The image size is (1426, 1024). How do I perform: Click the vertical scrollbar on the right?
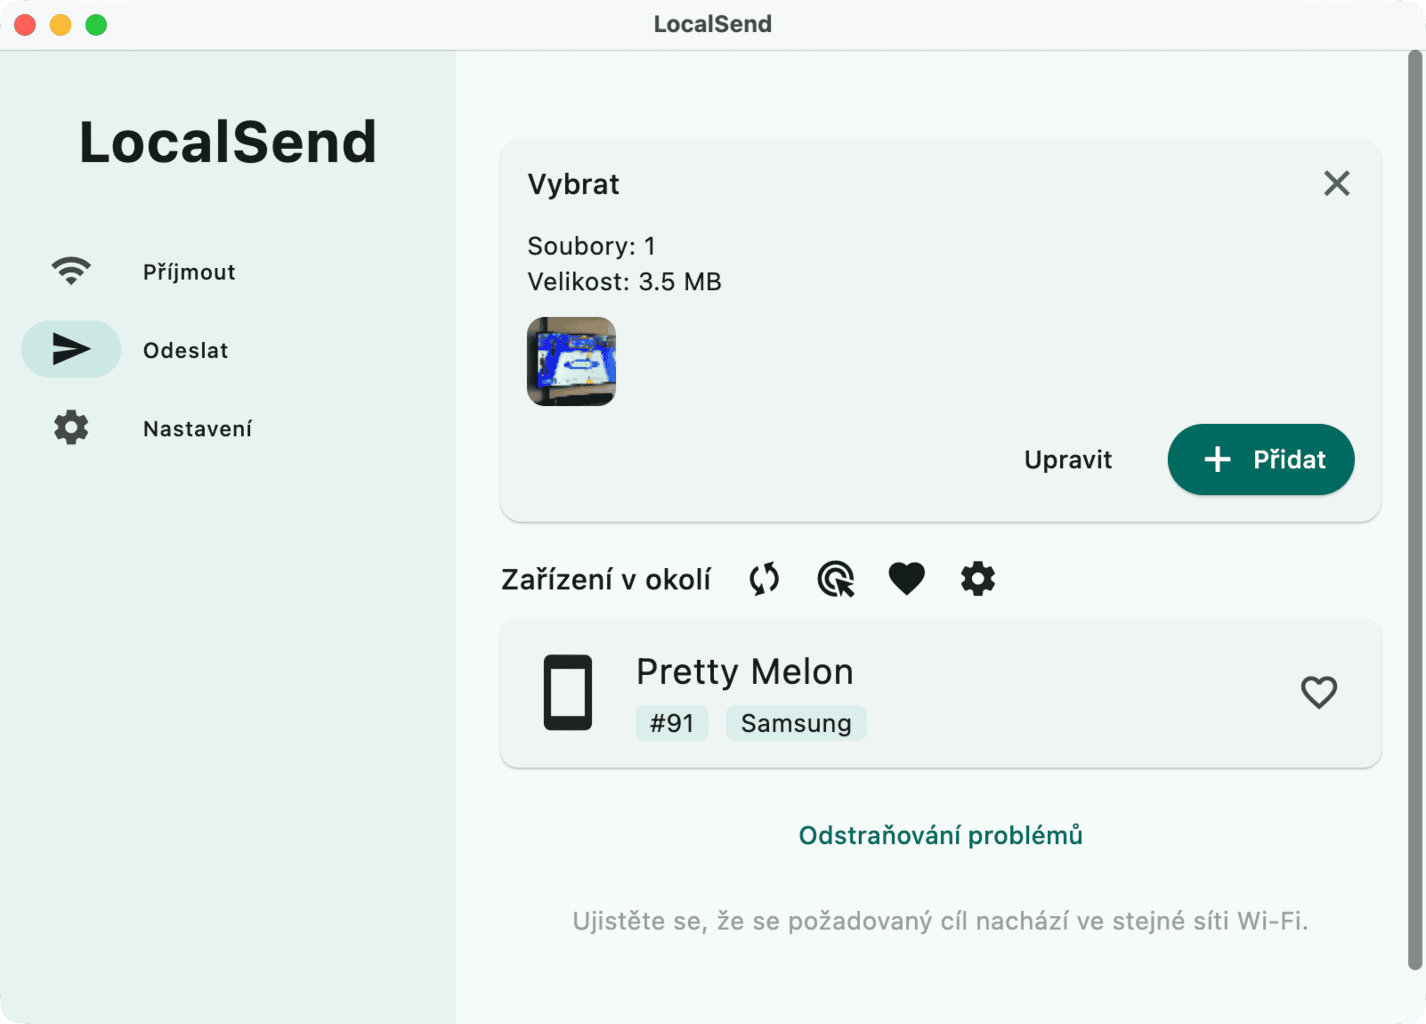(x=1415, y=510)
